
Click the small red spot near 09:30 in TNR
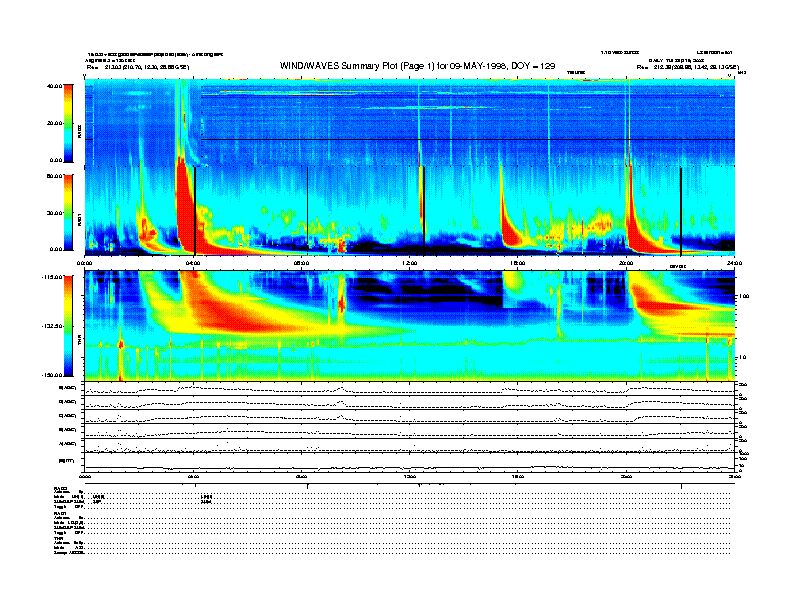coord(342,303)
